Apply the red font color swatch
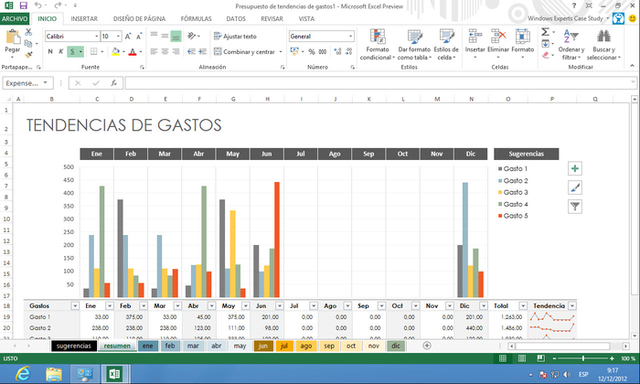 (132, 51)
